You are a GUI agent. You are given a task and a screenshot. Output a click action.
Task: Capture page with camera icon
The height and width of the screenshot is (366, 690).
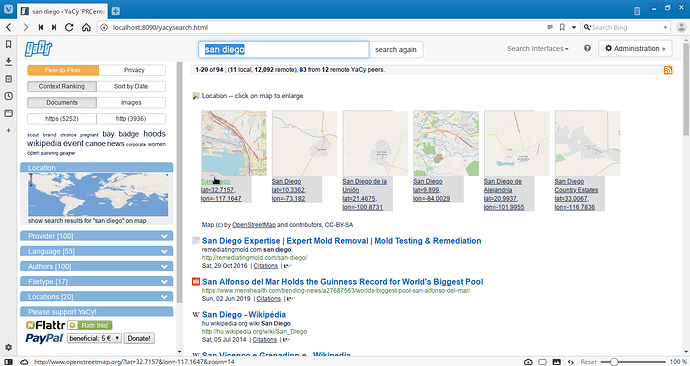[529, 362]
